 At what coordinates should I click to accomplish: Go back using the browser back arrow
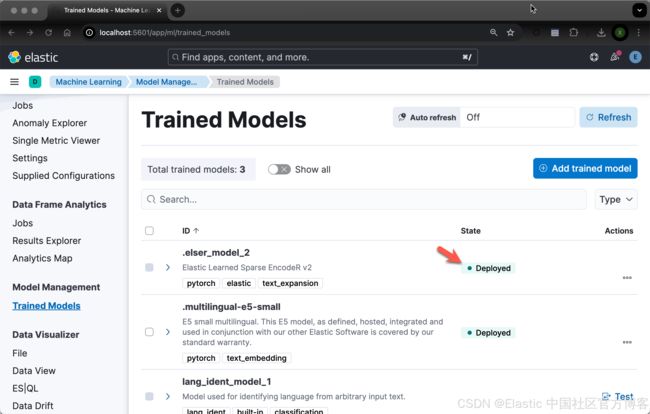12,33
